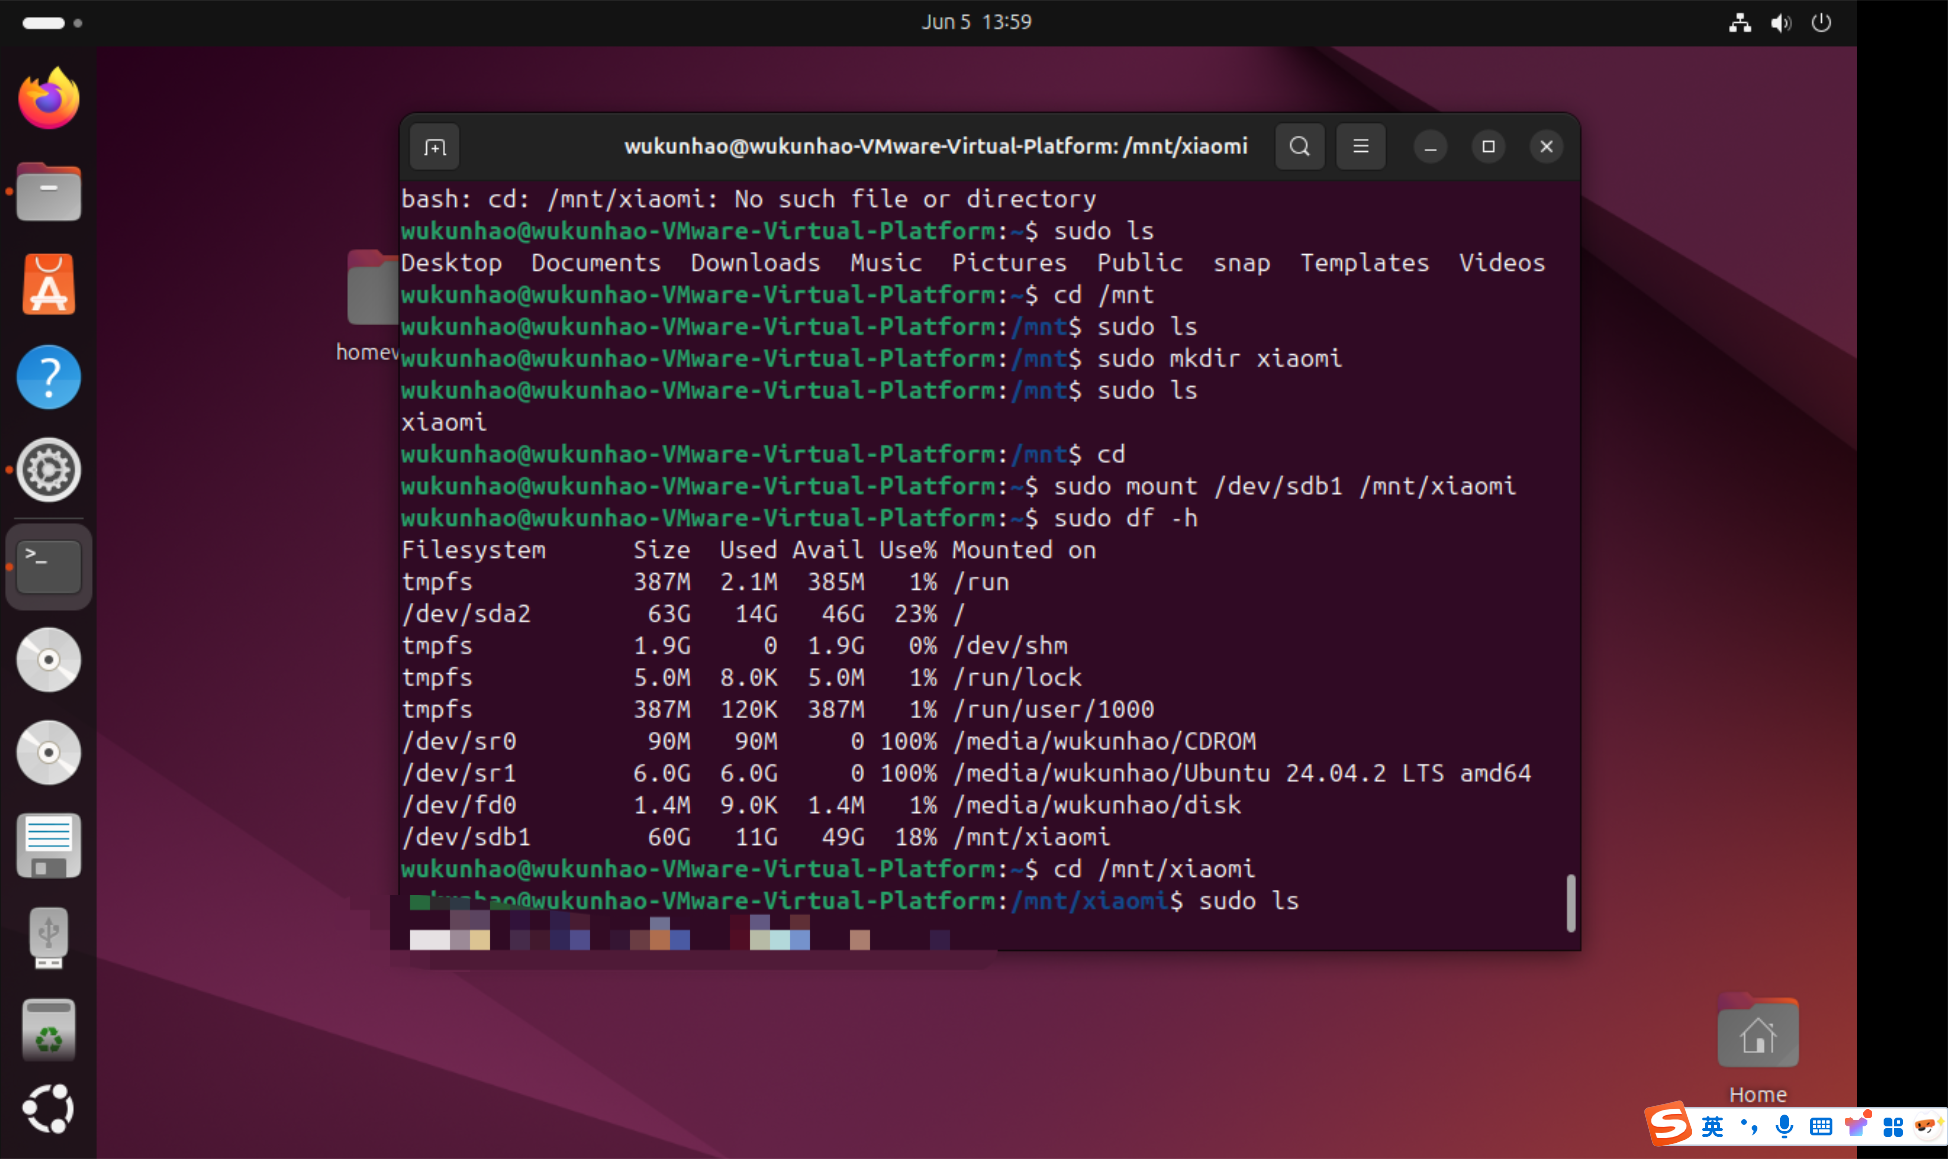Open the second disc drive icon

[48, 752]
